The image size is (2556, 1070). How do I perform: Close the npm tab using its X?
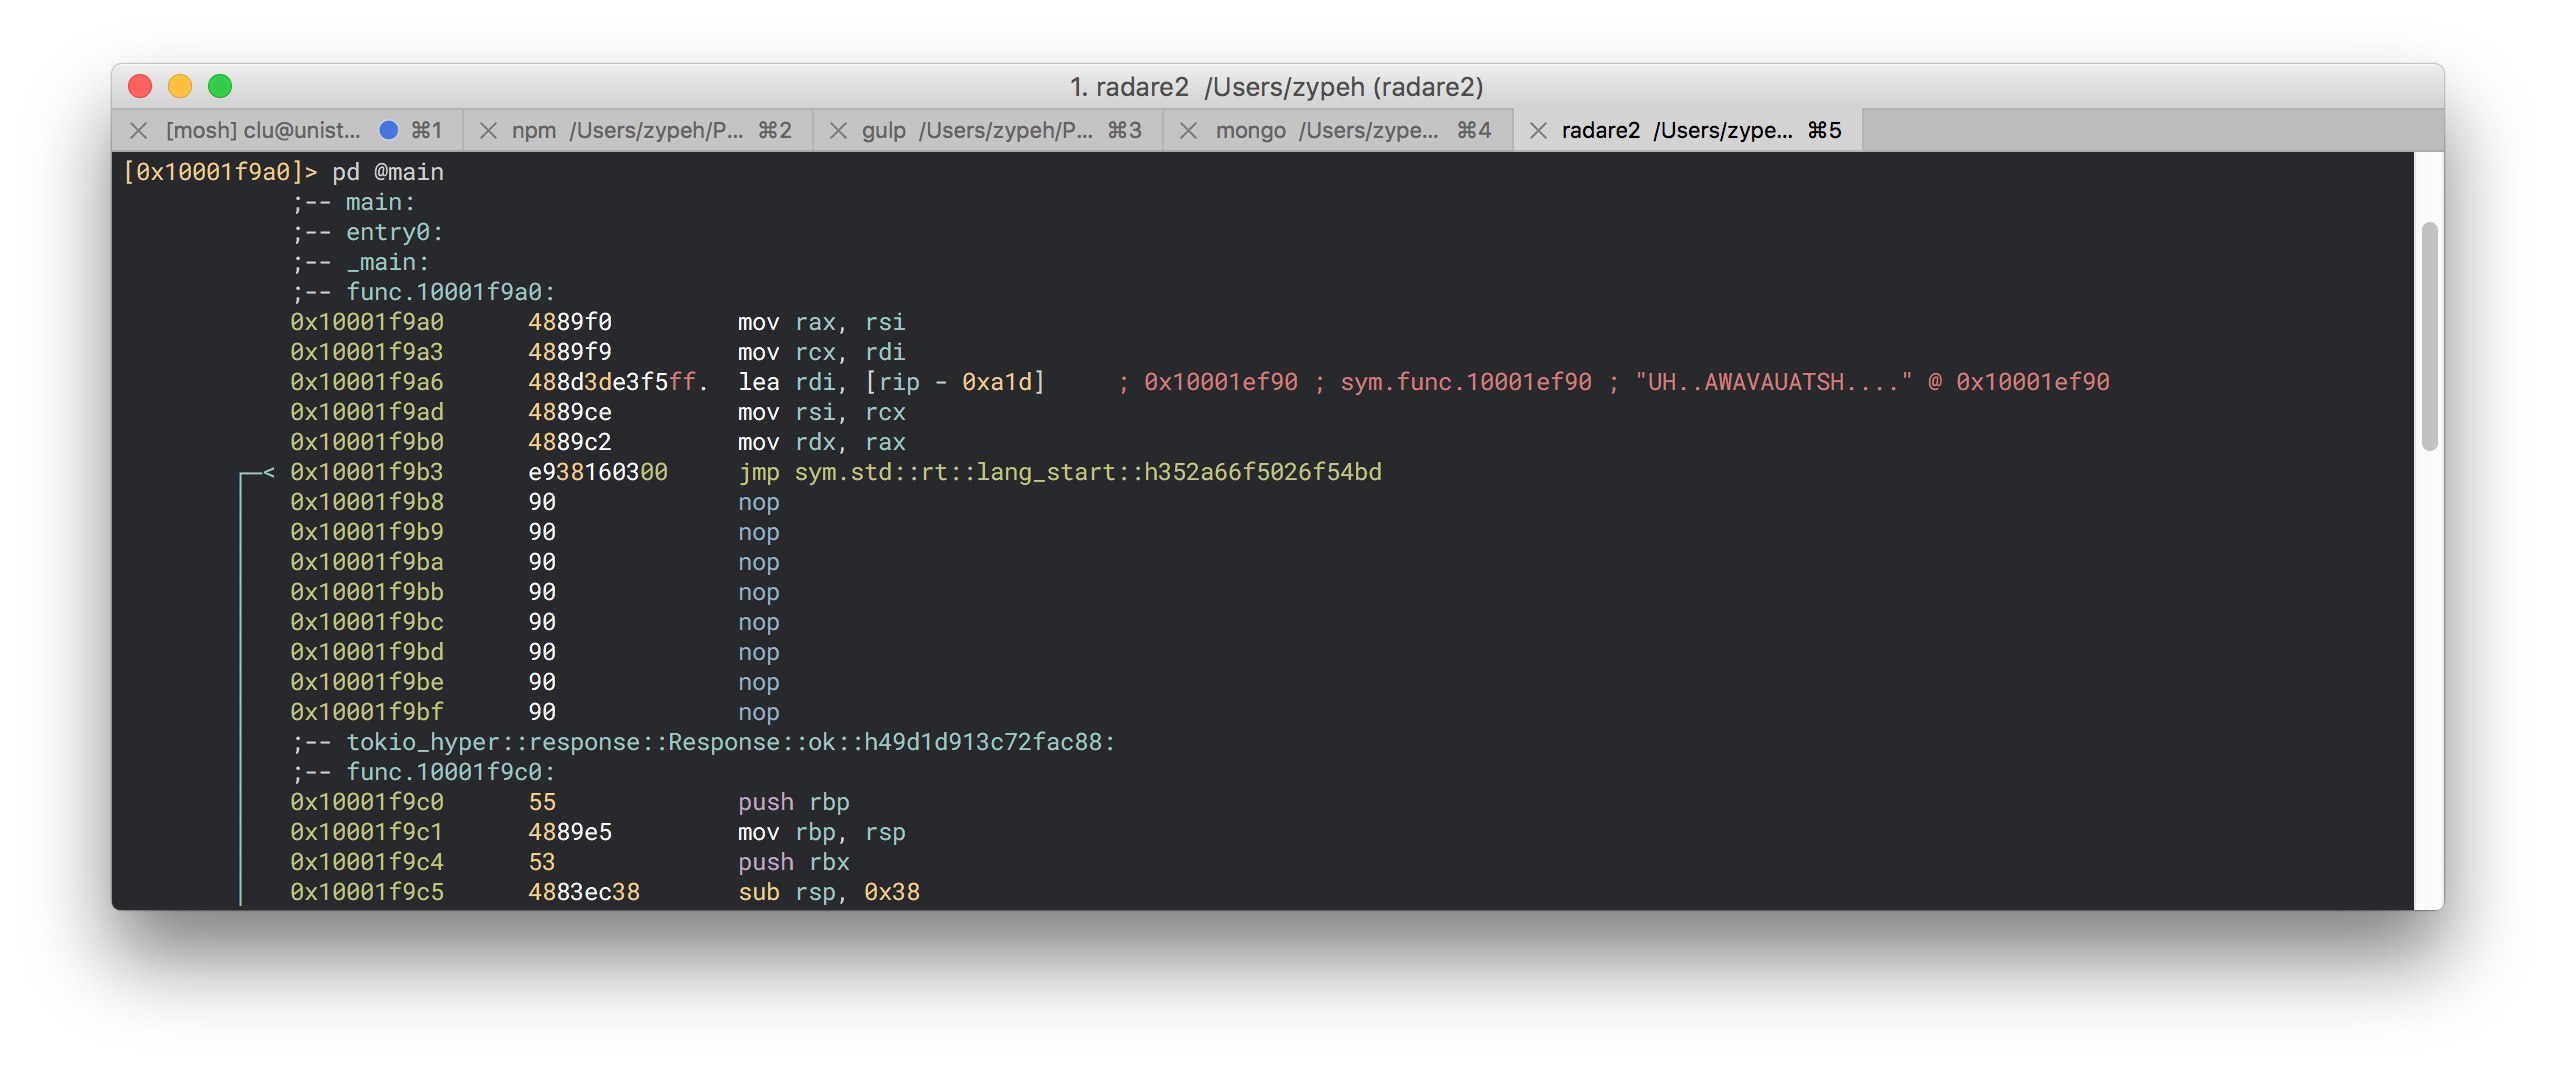[488, 131]
